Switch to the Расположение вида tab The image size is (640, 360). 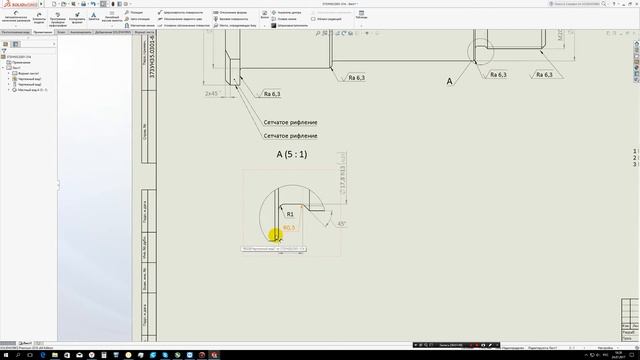(x=16, y=32)
